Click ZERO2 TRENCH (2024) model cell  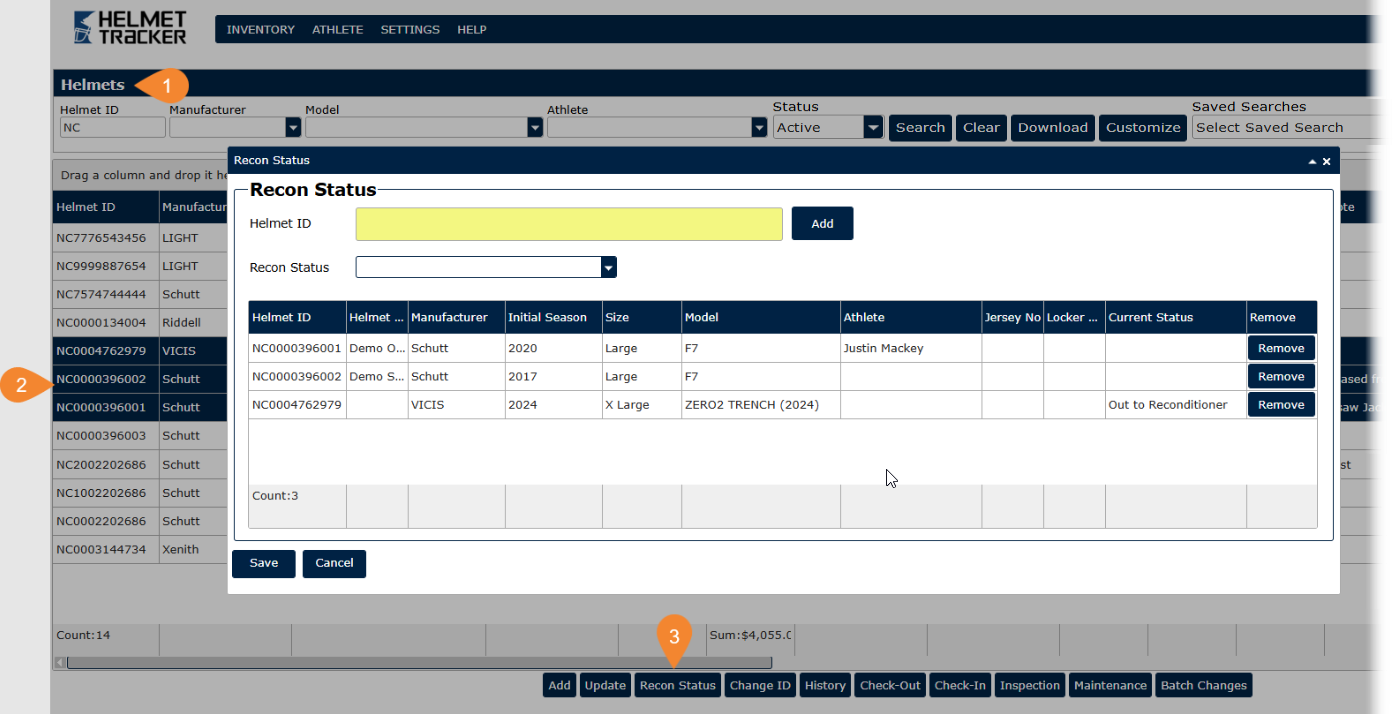point(761,405)
